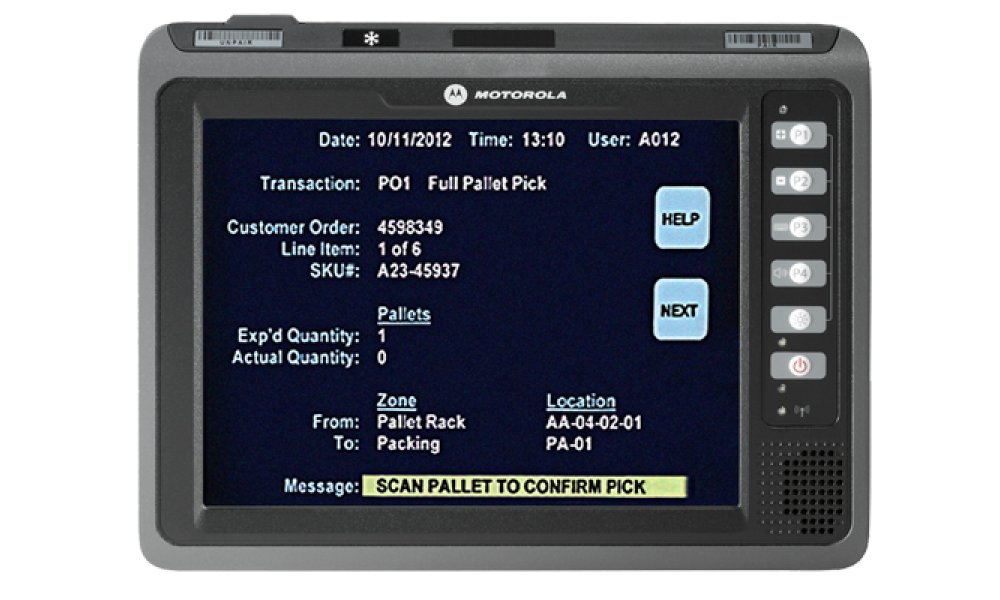Click the Full Pallet Pick transaction text
This screenshot has width=1000, height=600.
point(487,184)
